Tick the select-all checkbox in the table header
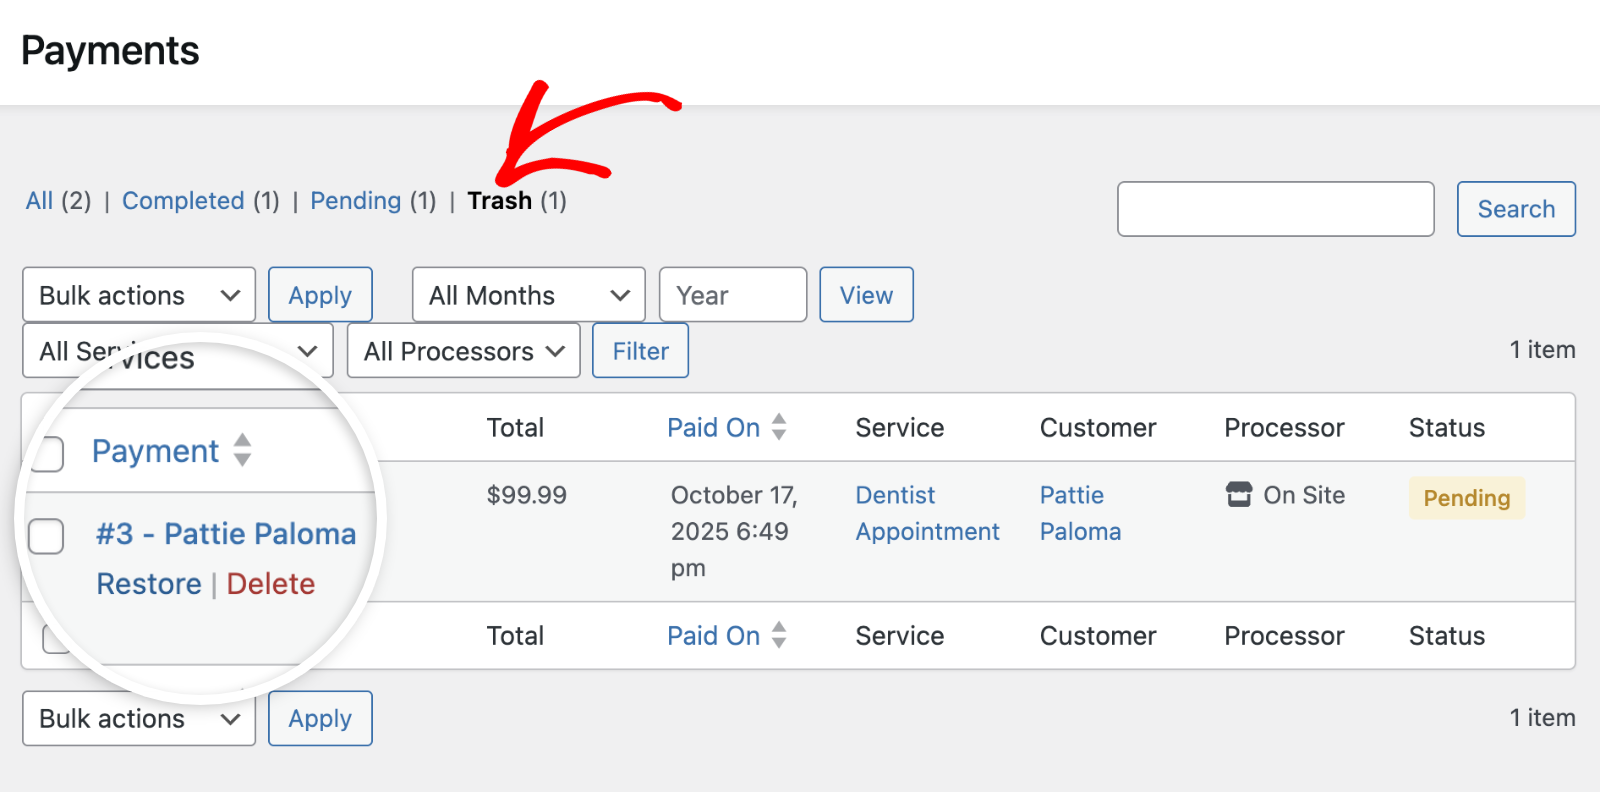This screenshot has width=1600, height=792. (47, 453)
